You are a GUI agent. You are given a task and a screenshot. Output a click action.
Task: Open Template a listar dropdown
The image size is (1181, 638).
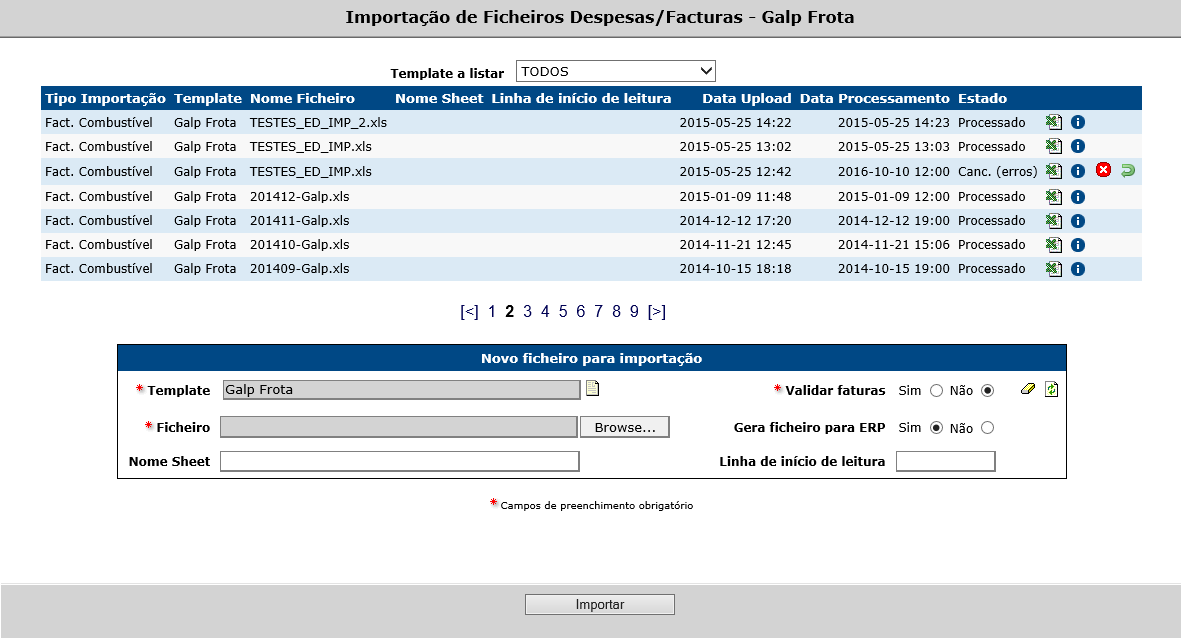(615, 72)
